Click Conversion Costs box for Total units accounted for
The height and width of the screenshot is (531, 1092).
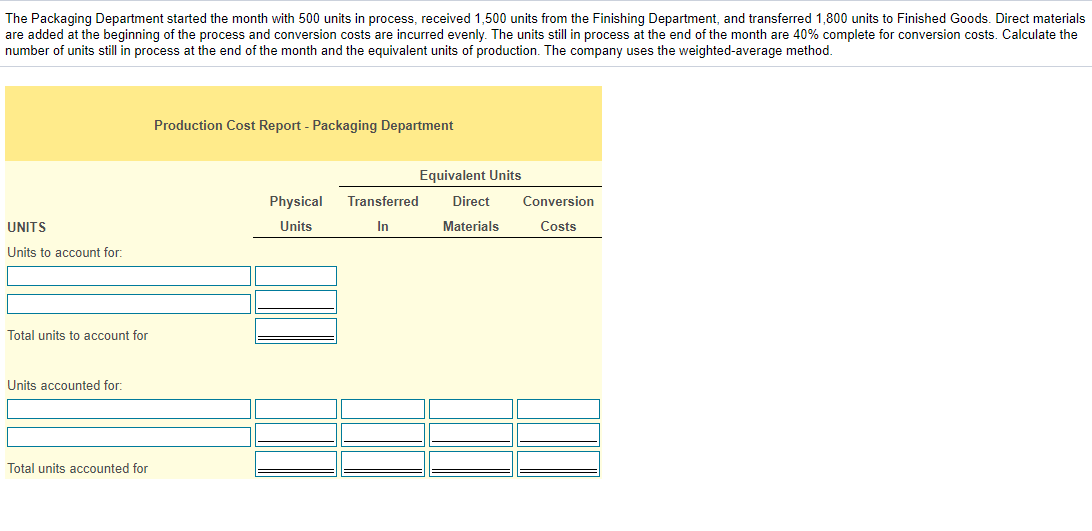pyautogui.click(x=559, y=464)
